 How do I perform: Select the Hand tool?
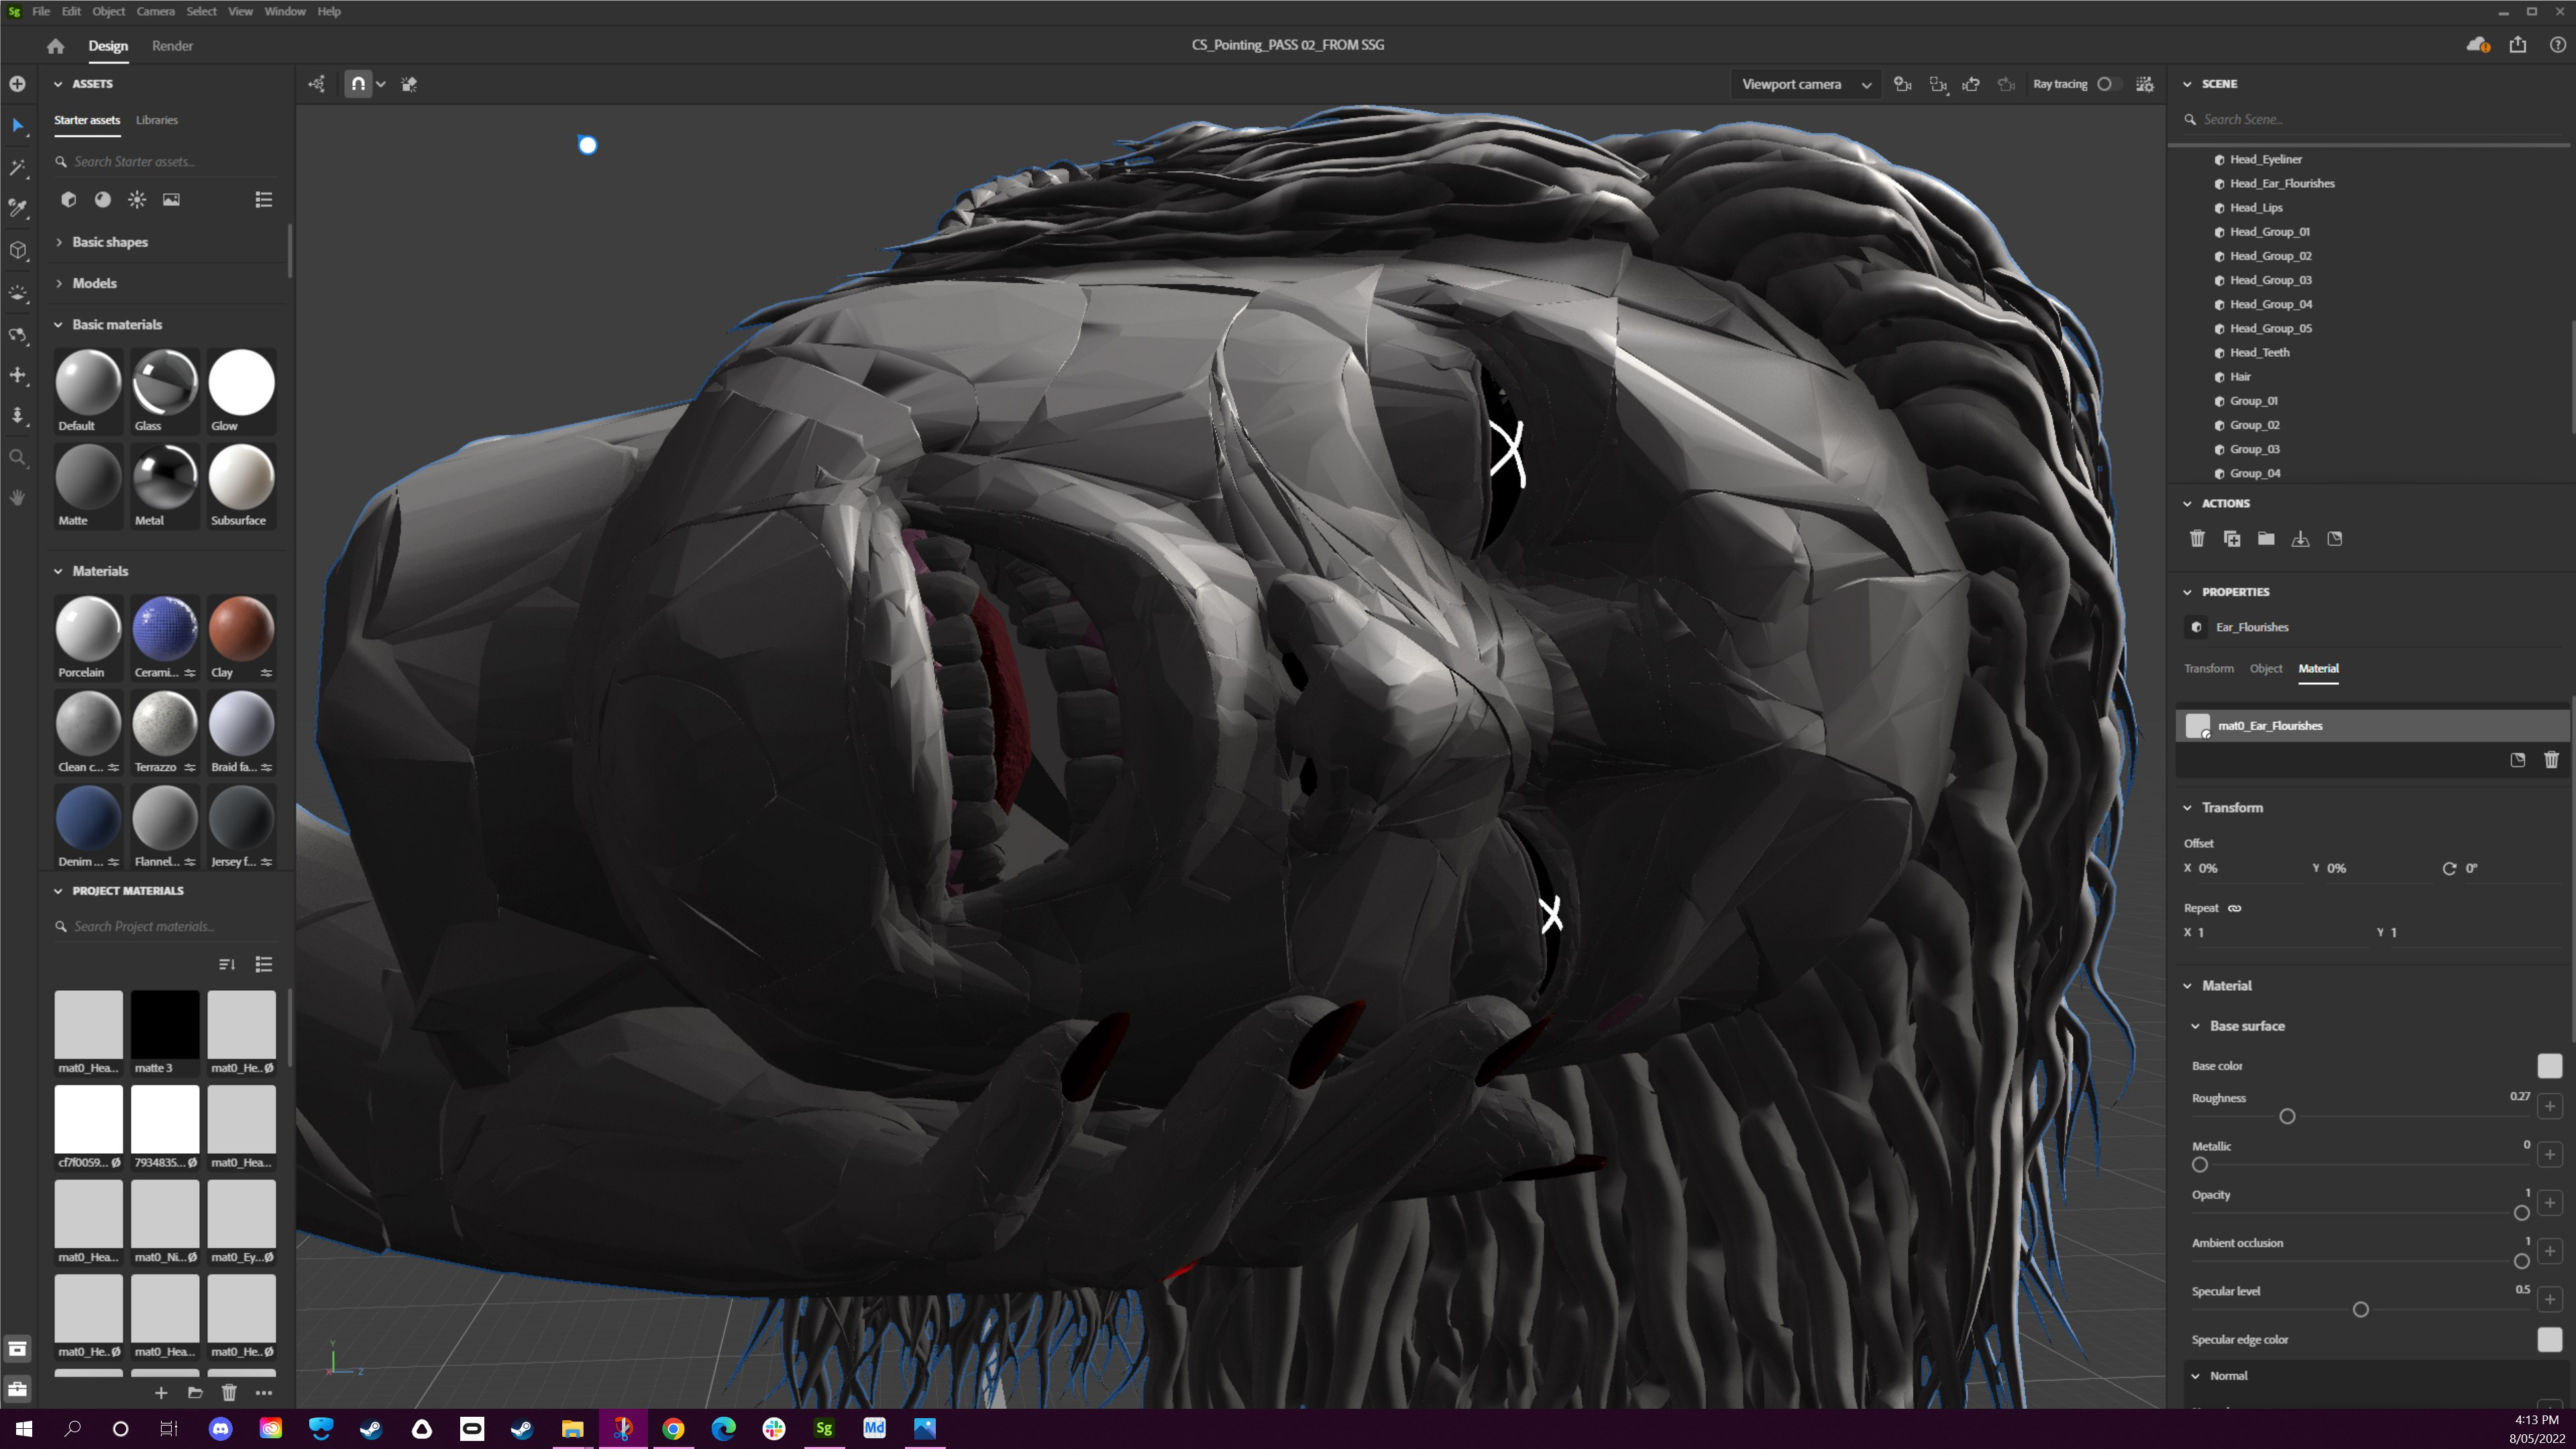tap(18, 498)
